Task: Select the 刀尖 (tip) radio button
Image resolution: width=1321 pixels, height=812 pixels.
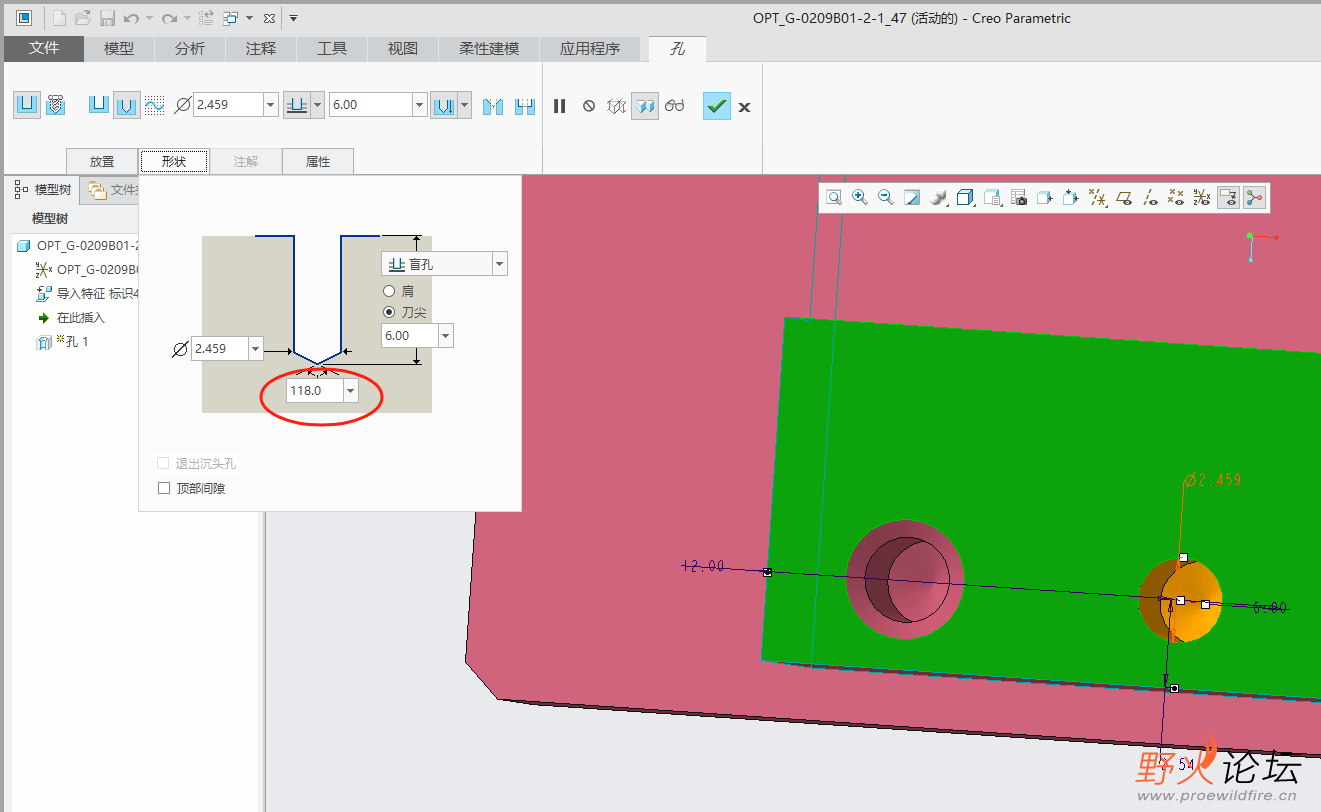Action: coord(390,312)
